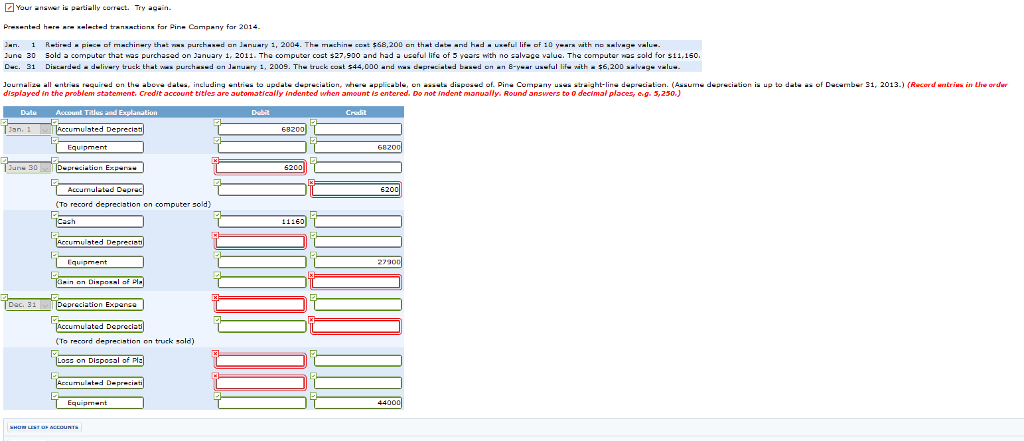Click the Cash account title field
Viewport: 1024px width, 441px height.
click(x=99, y=221)
